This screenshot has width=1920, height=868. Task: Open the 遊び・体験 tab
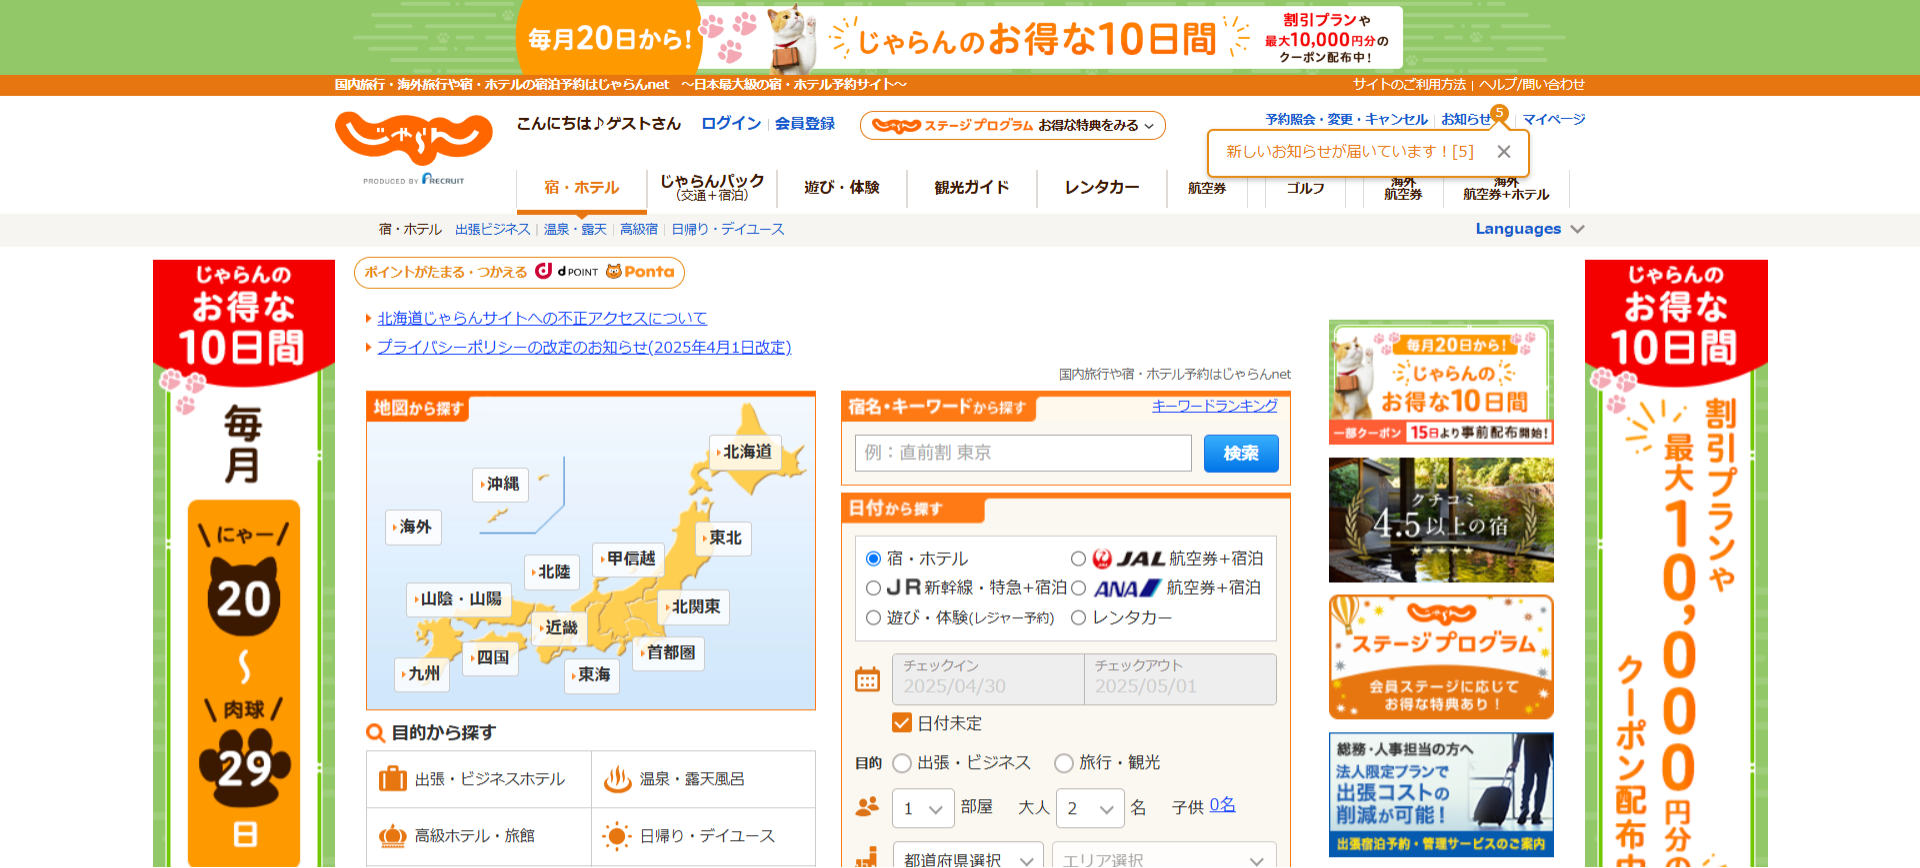click(842, 188)
